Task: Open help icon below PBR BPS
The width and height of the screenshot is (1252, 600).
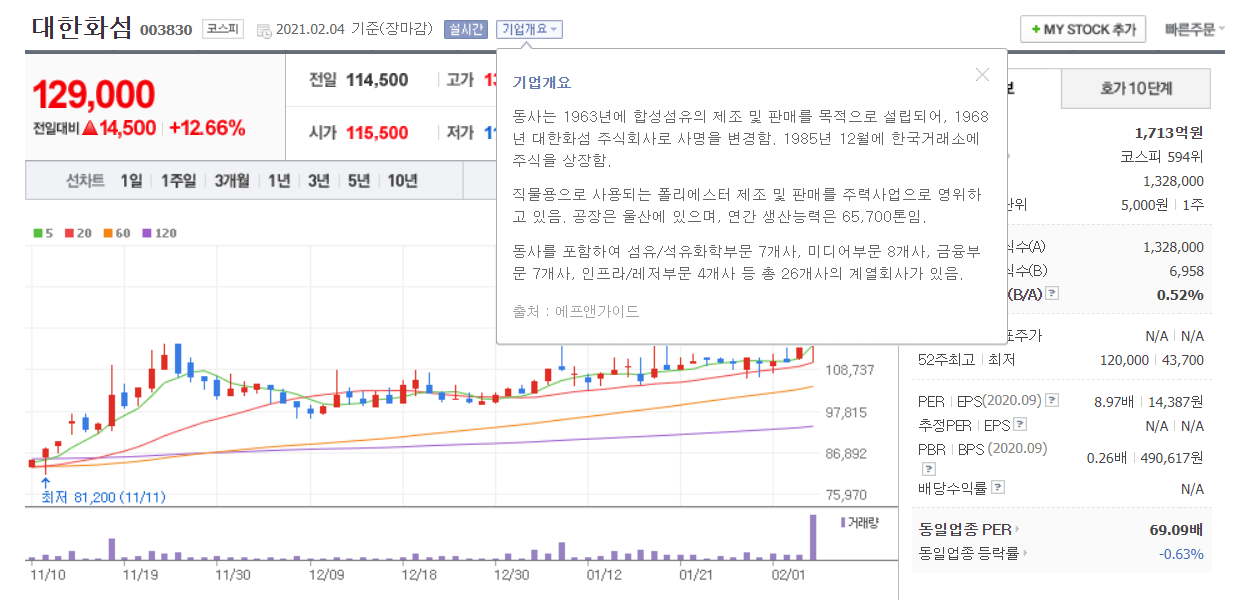Action: point(929,467)
